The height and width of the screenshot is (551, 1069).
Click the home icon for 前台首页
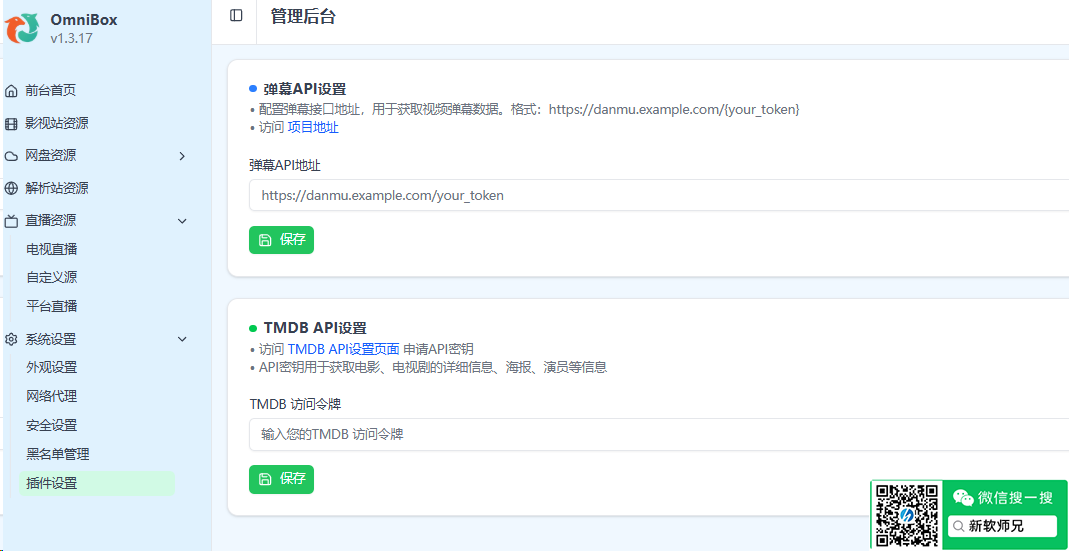[x=11, y=91]
